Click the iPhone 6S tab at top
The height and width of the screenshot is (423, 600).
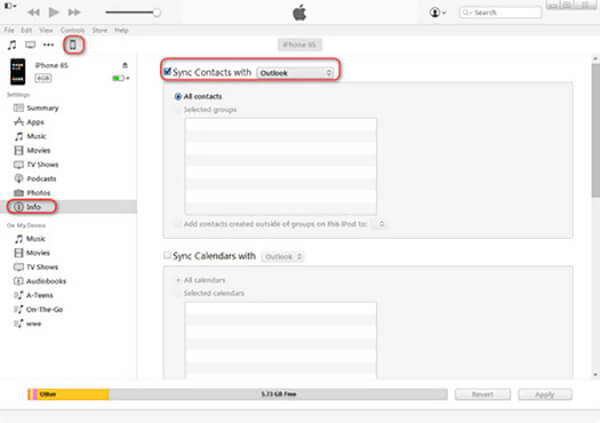click(x=300, y=45)
